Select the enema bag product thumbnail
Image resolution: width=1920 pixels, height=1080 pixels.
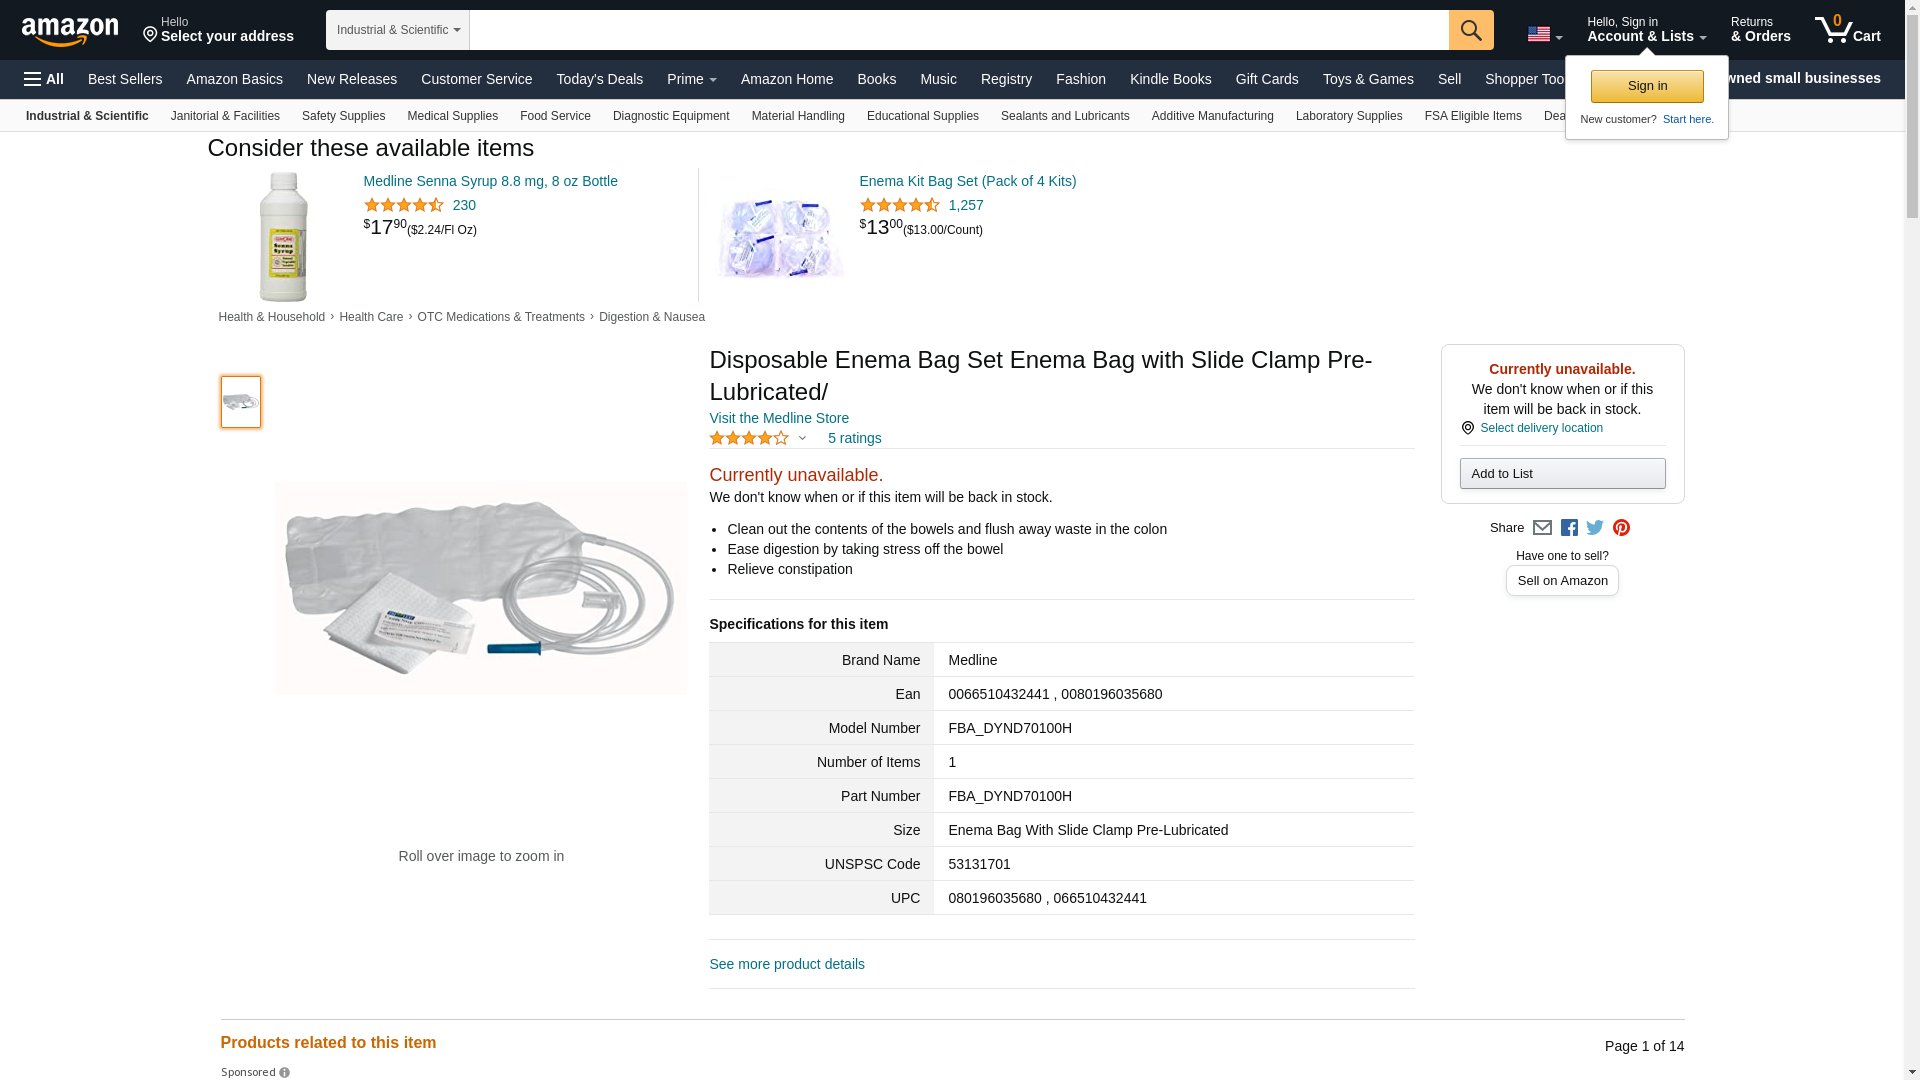[x=241, y=402]
